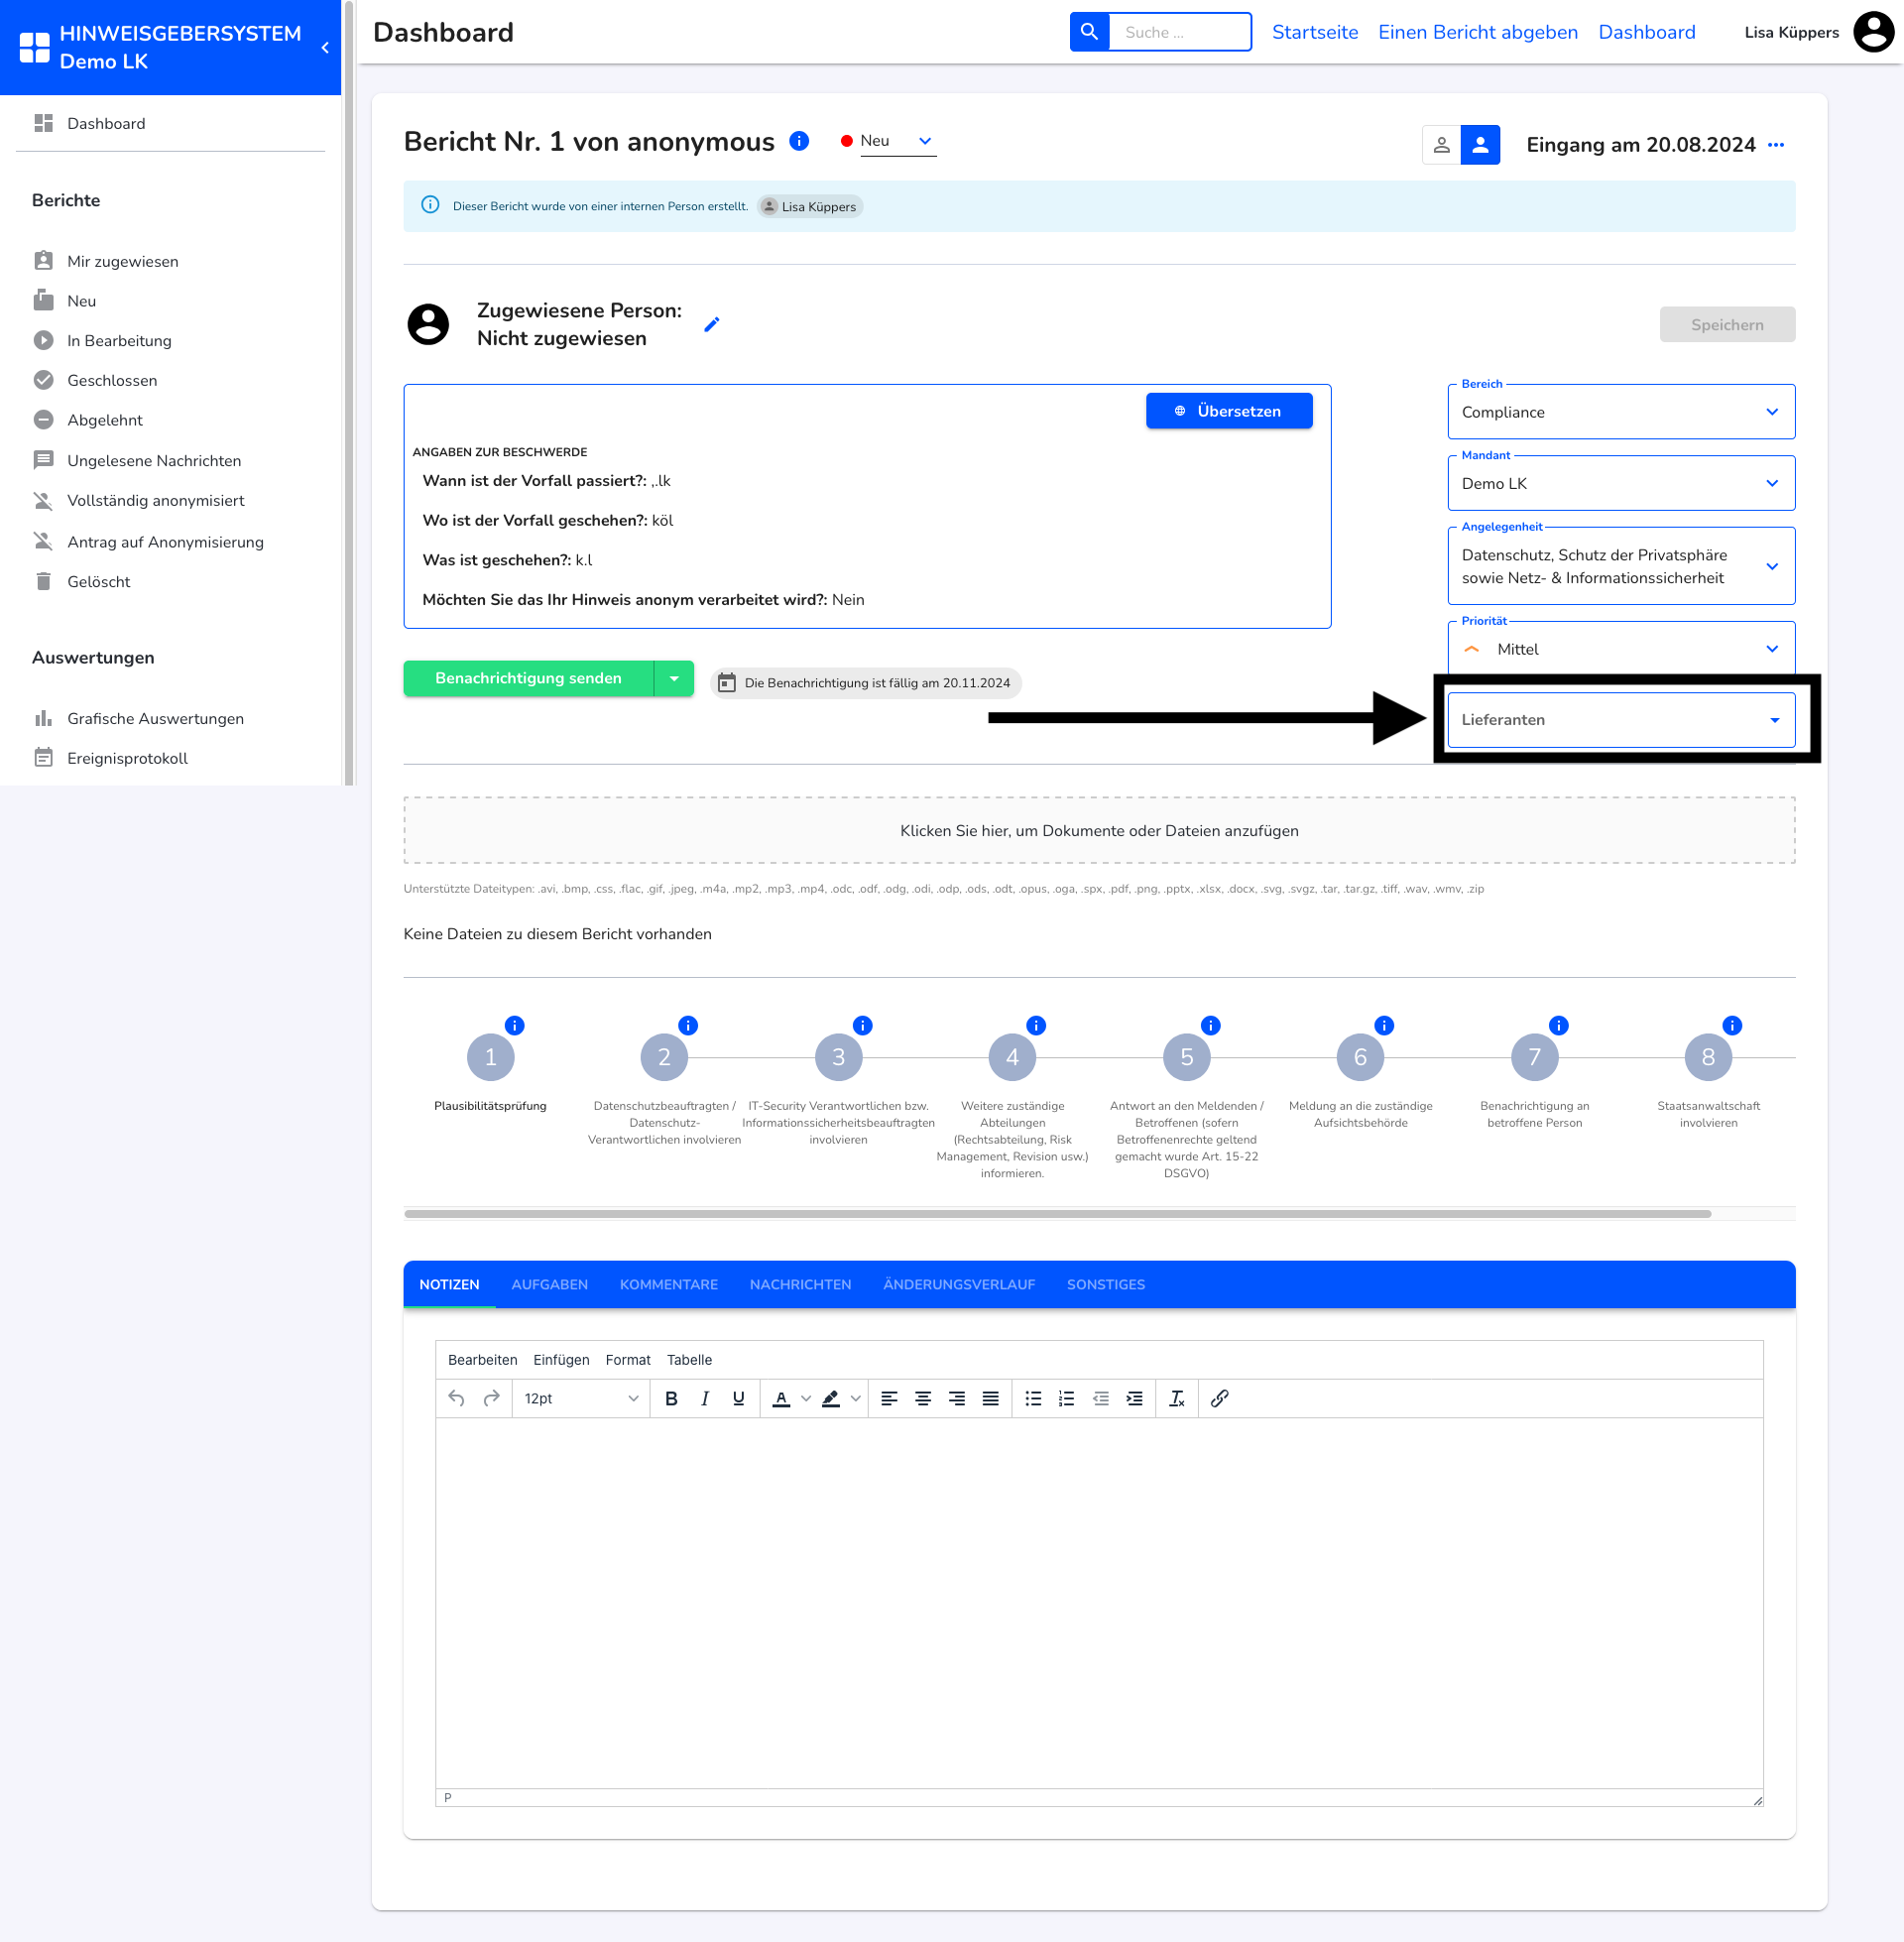Open the Lieferanten dropdown
1904x1942 pixels.
click(1620, 719)
